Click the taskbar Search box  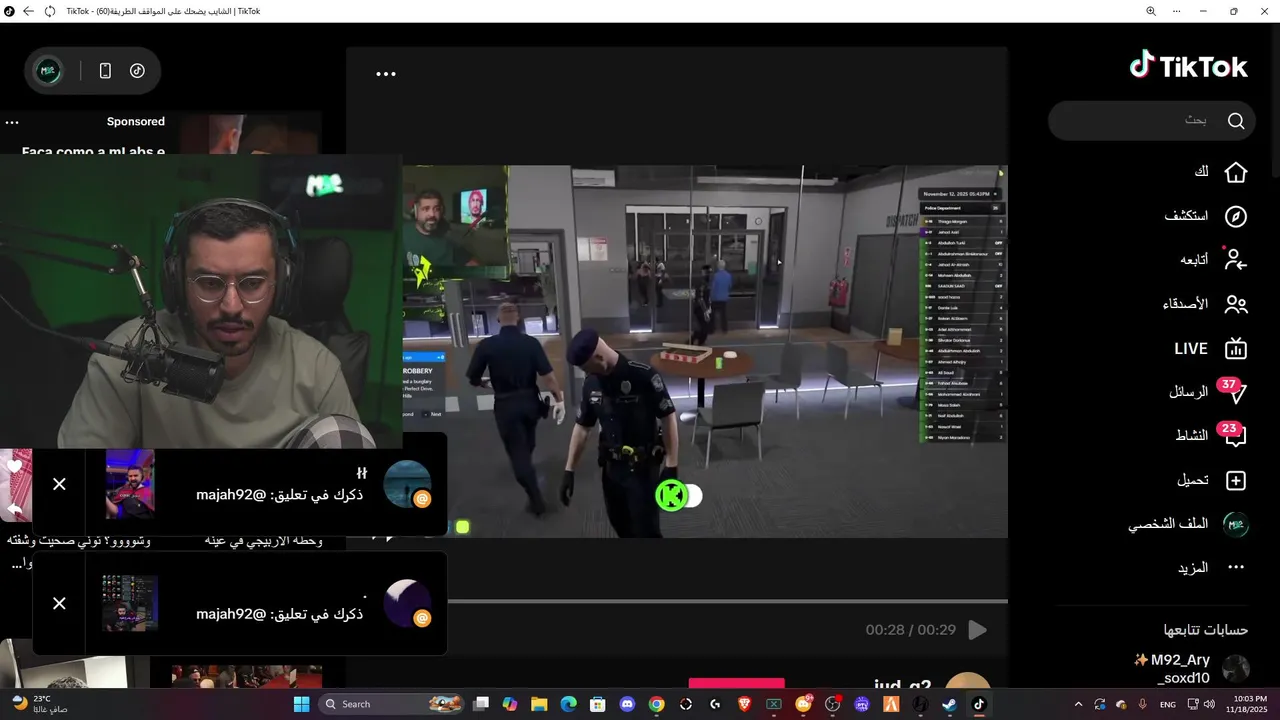coord(393,704)
